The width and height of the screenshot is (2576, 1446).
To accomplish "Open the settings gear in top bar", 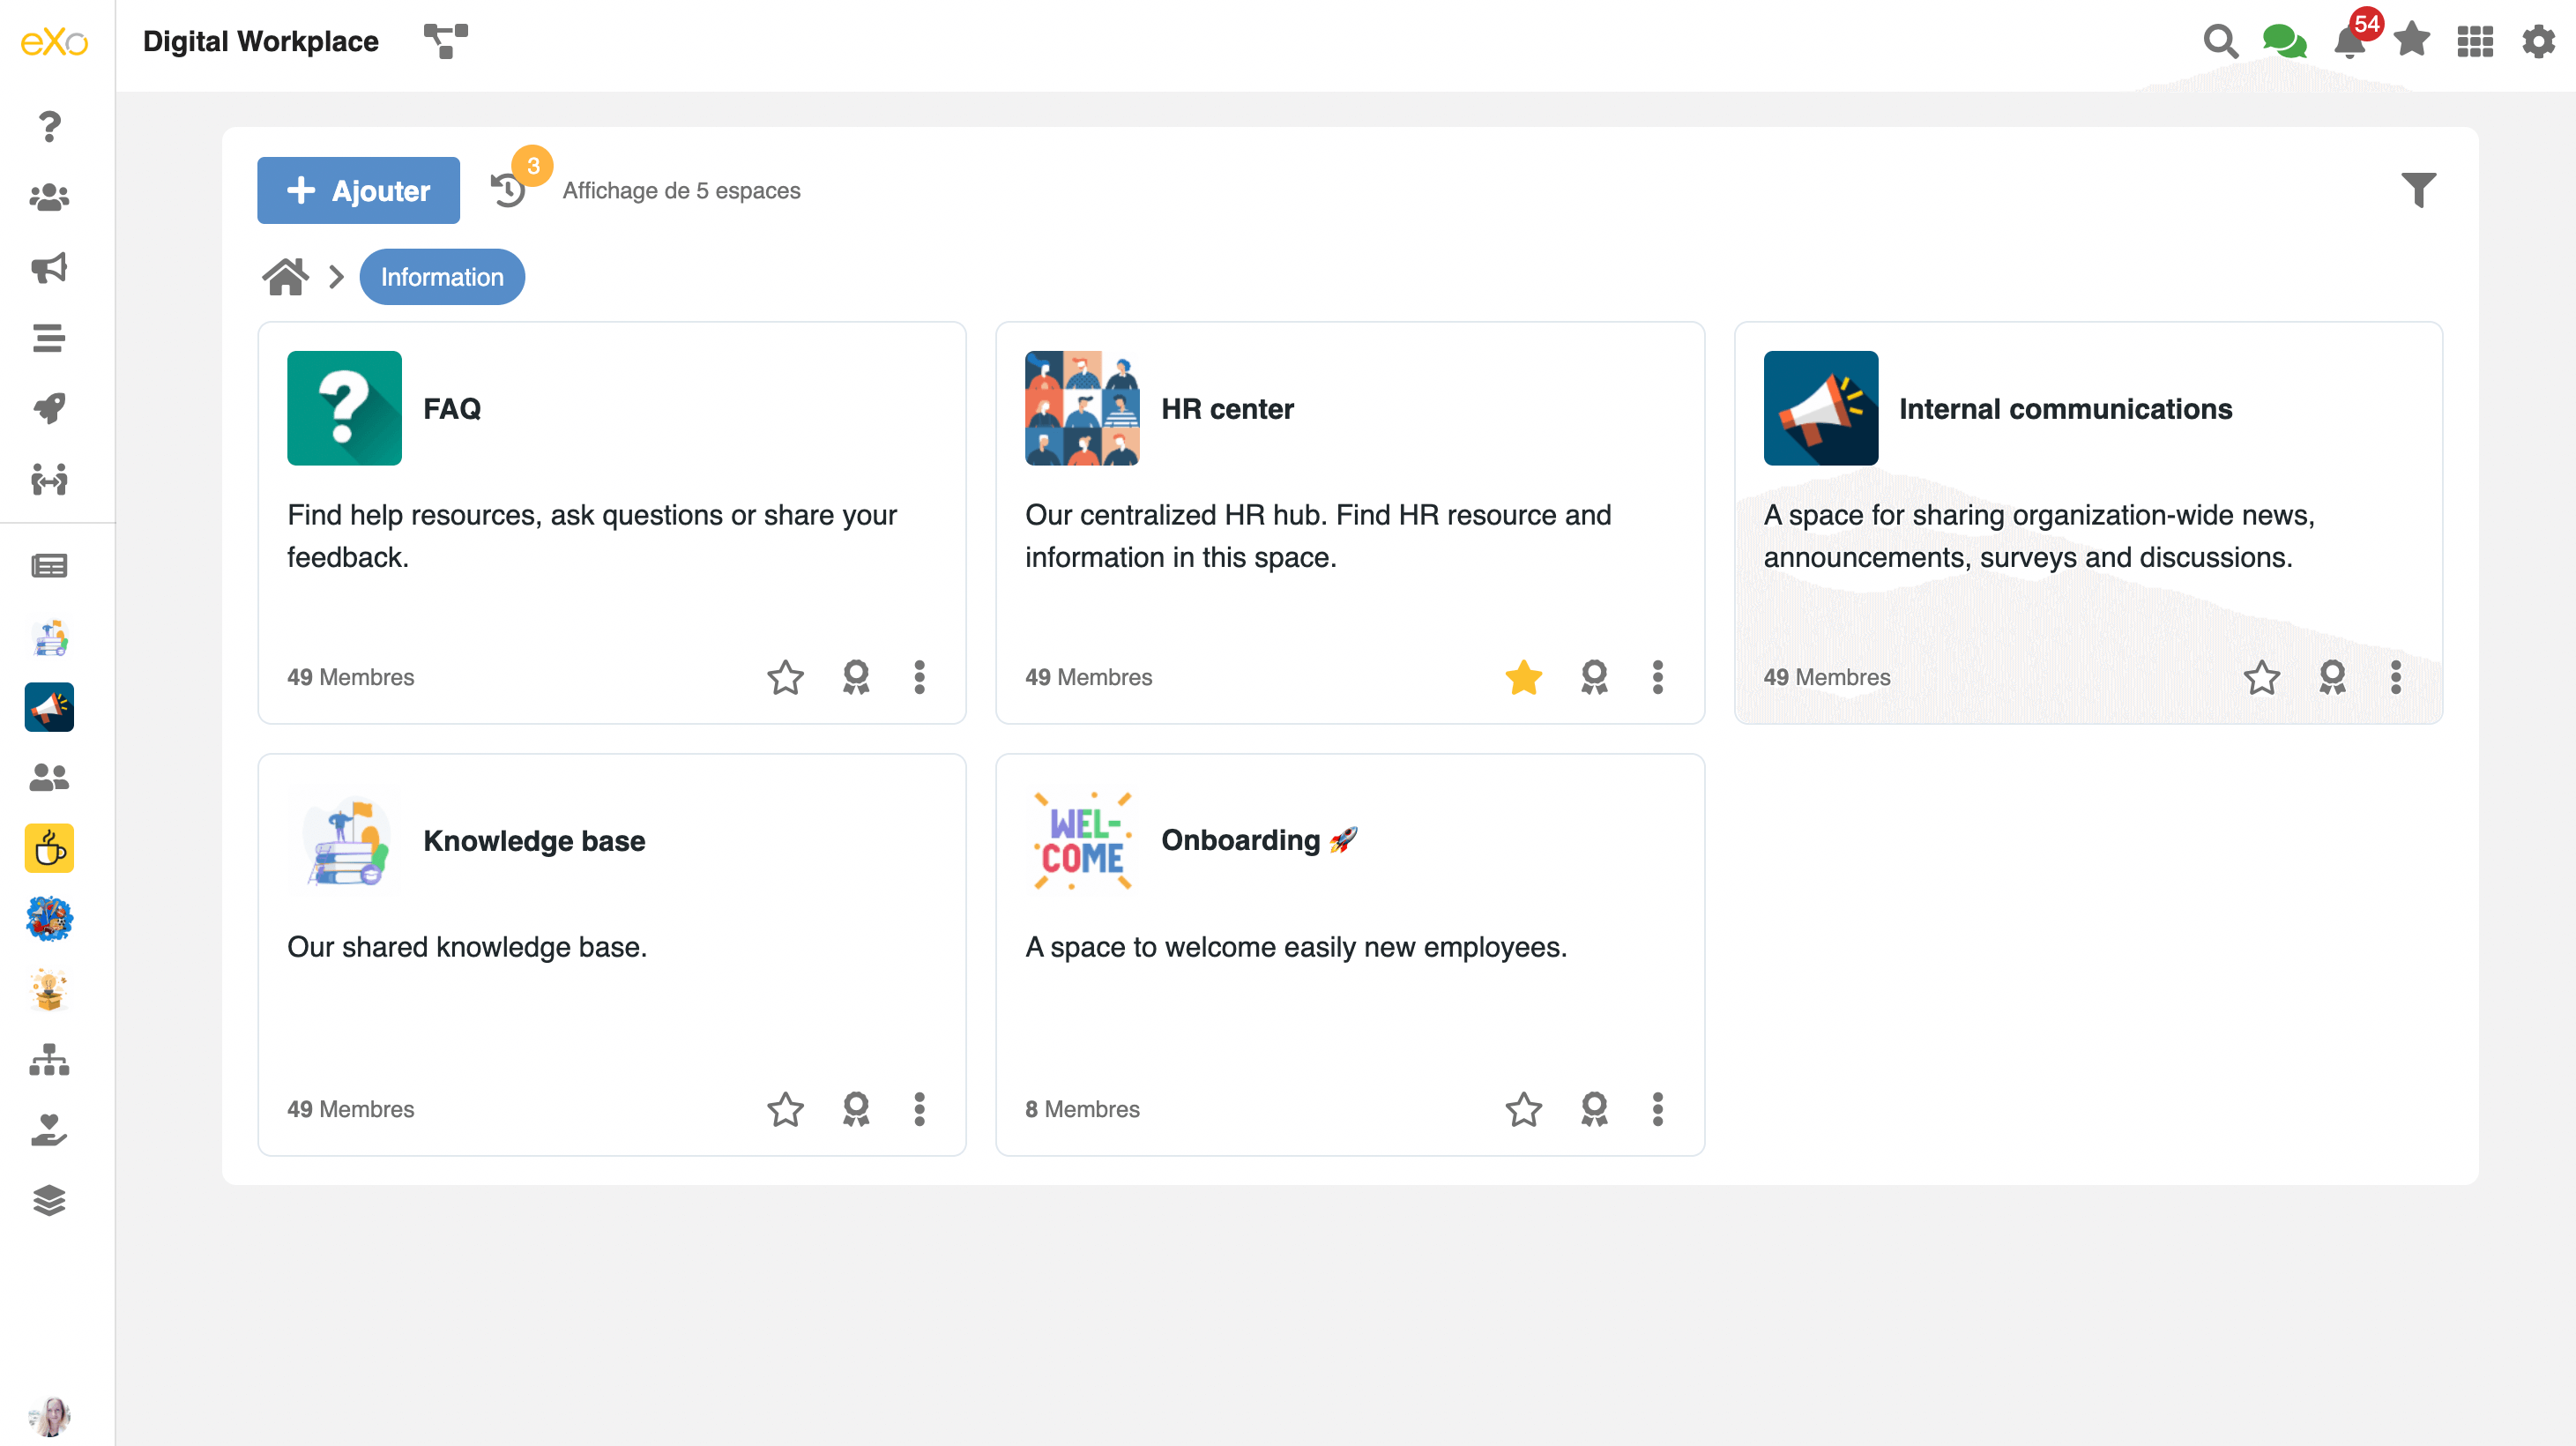I will click(2538, 41).
